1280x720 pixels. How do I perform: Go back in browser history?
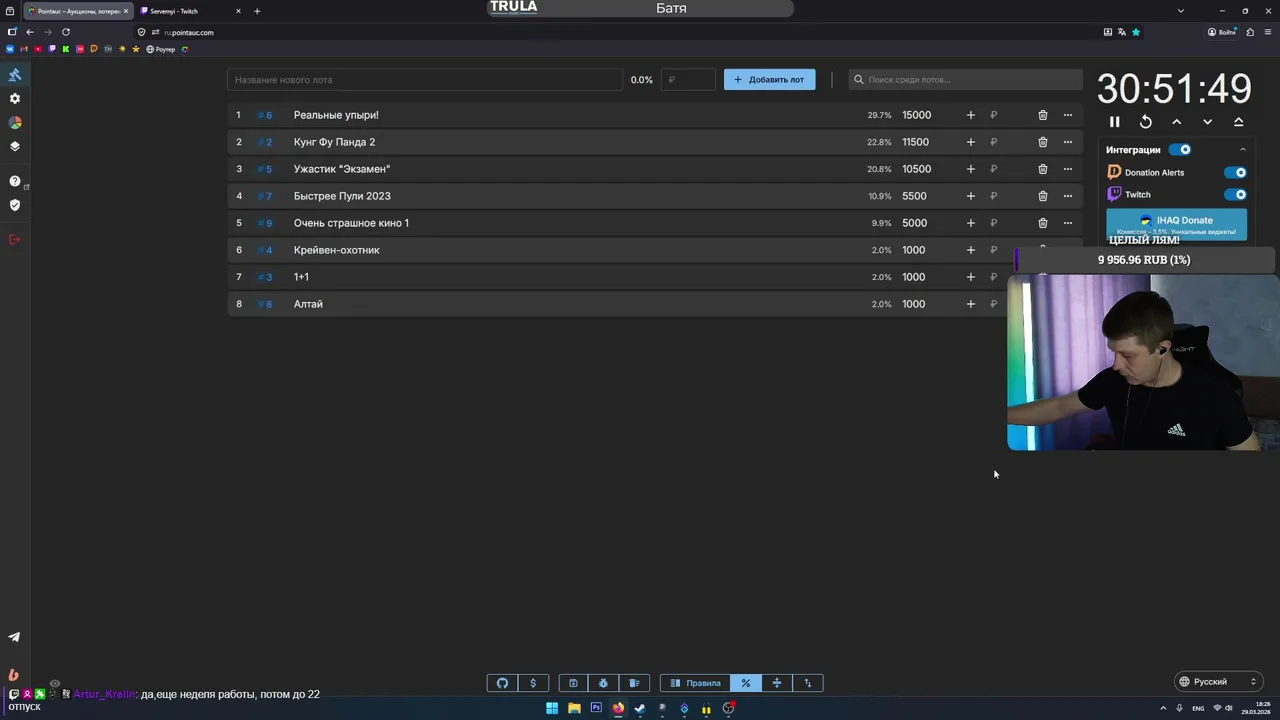coord(30,32)
